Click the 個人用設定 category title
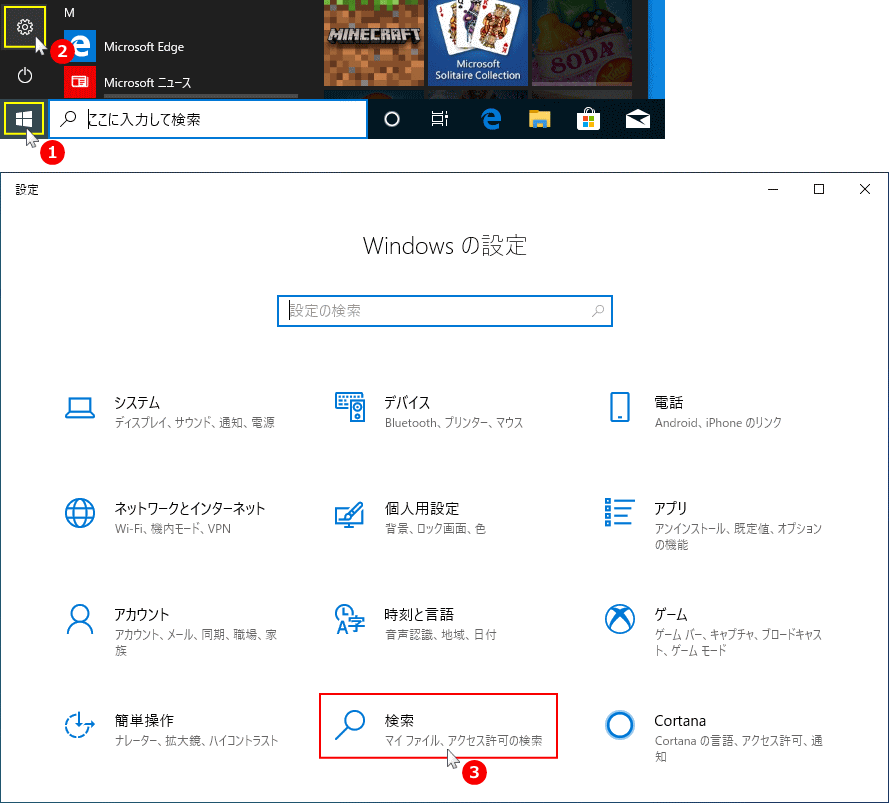This screenshot has width=889, height=803. (422, 509)
